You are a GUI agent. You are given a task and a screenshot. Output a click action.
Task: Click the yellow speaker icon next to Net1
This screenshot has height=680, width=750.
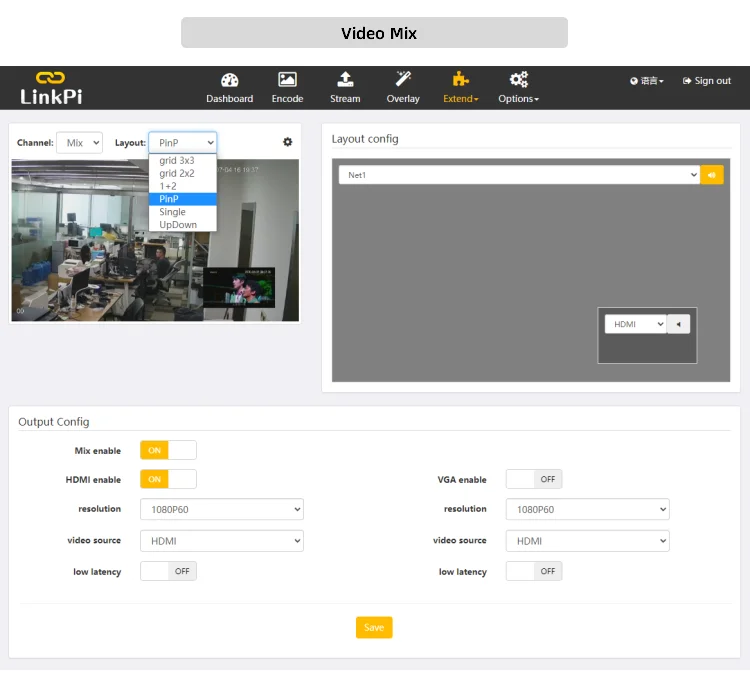tap(712, 175)
